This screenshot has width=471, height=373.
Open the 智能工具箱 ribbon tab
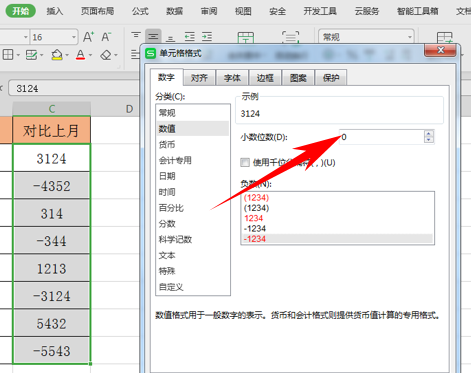[x=417, y=11]
